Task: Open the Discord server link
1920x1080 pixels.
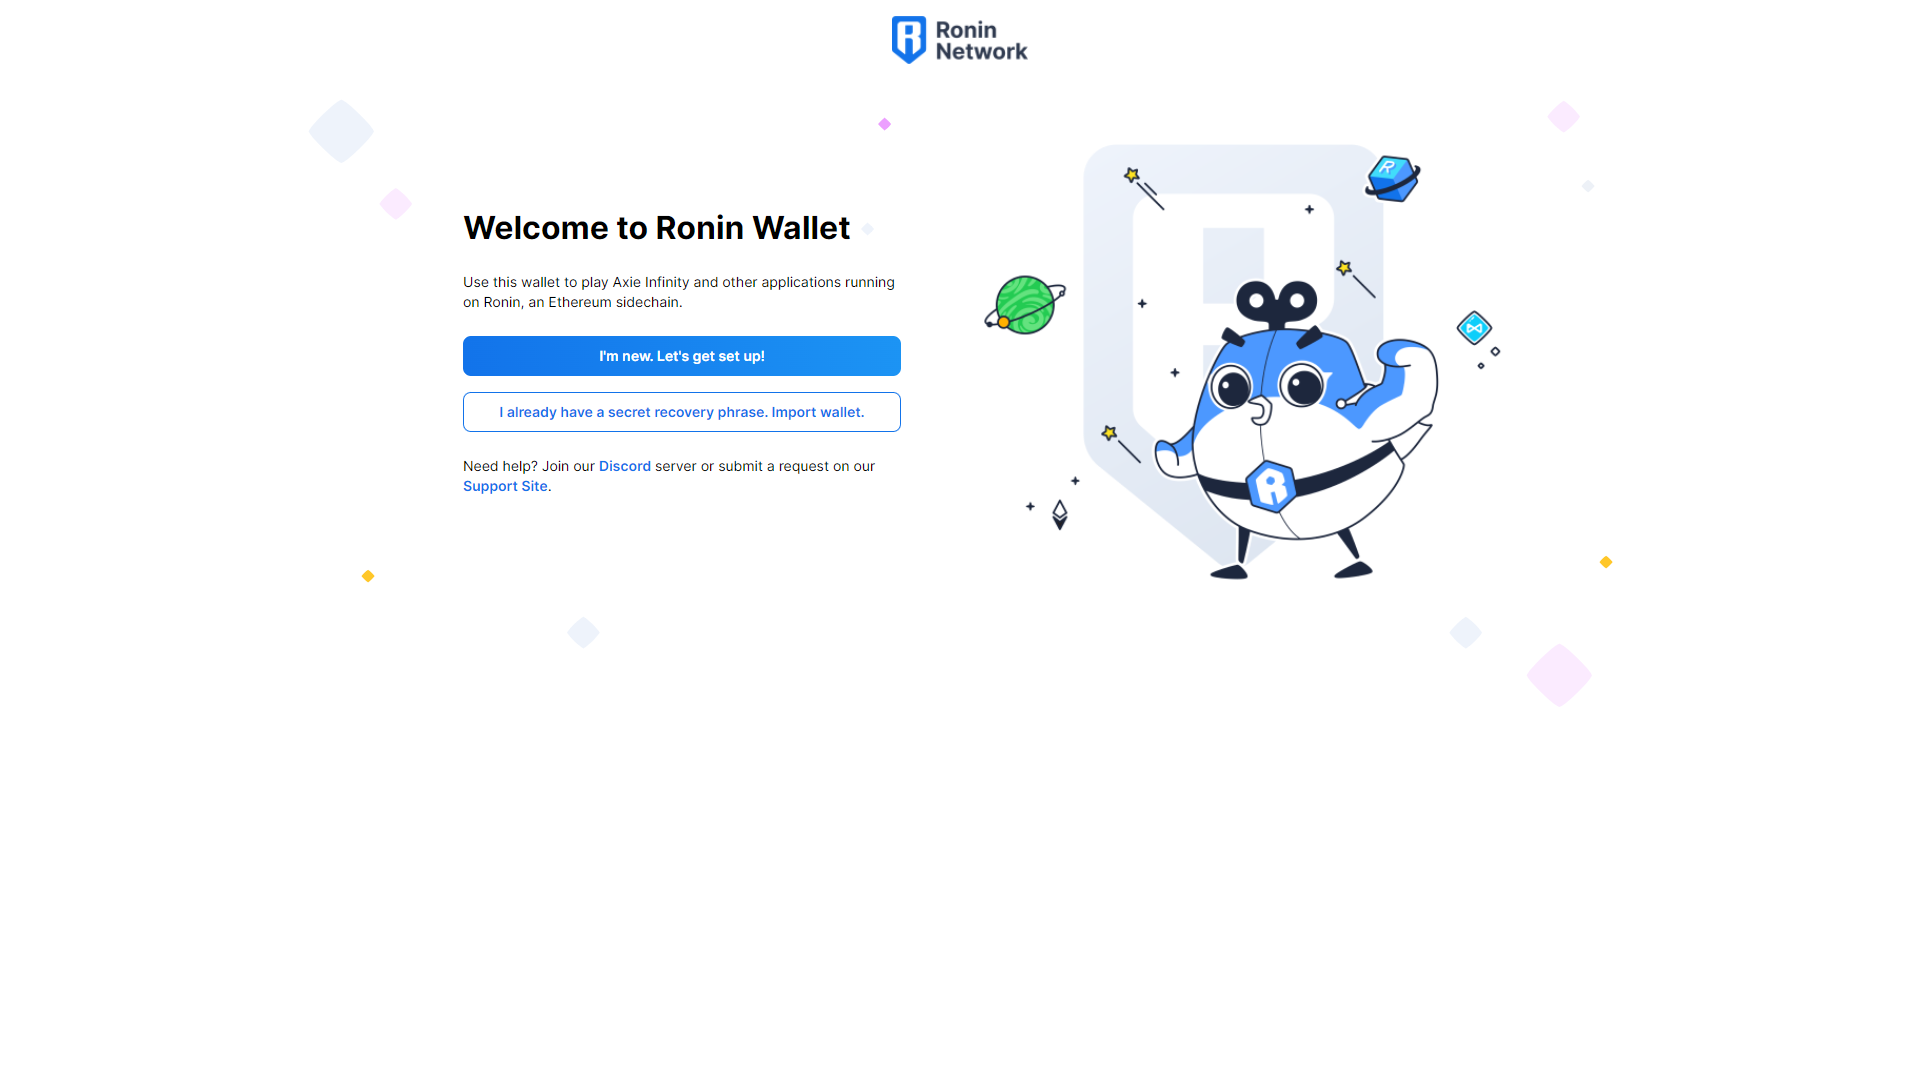Action: click(x=625, y=466)
